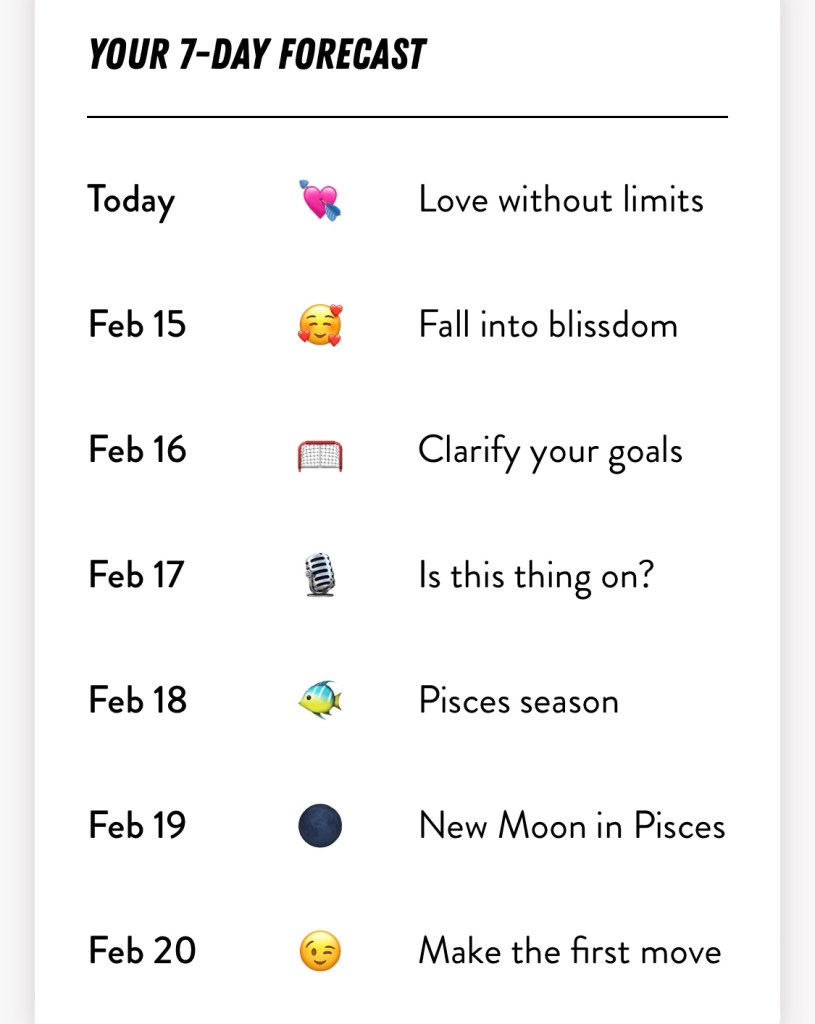Viewport: 815px width, 1024px height.
Task: Open the "Clarify your goals" forecast
Action: tap(550, 451)
